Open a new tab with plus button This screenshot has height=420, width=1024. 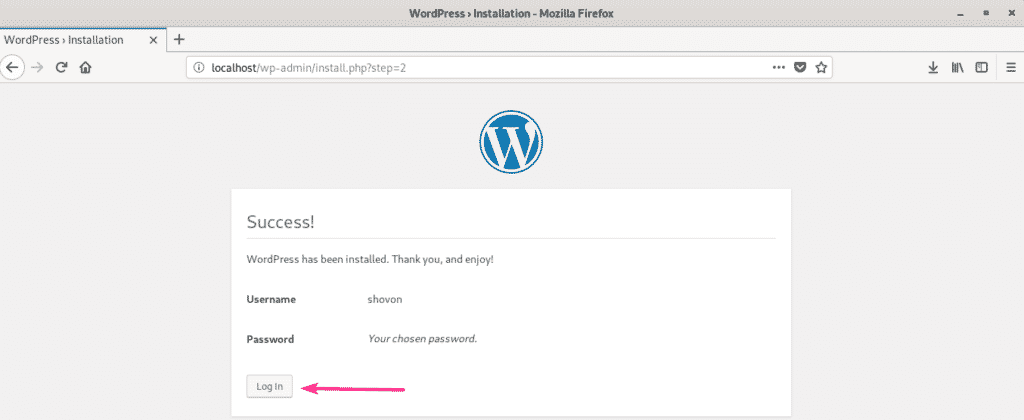tap(180, 40)
